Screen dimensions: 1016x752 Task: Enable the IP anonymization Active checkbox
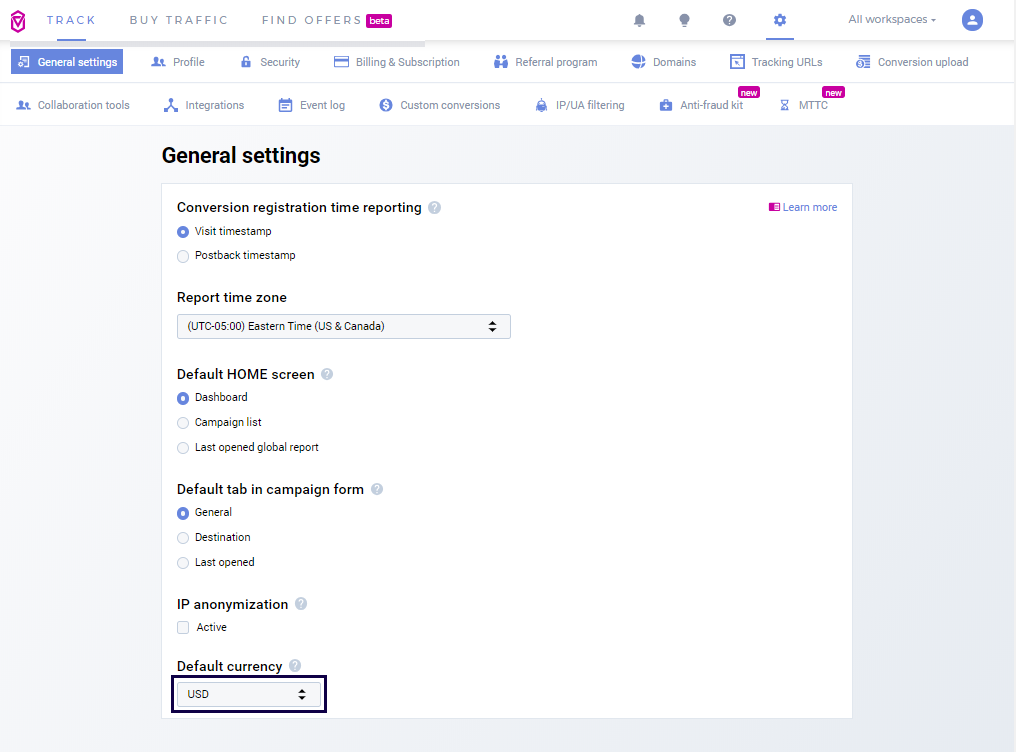(183, 628)
